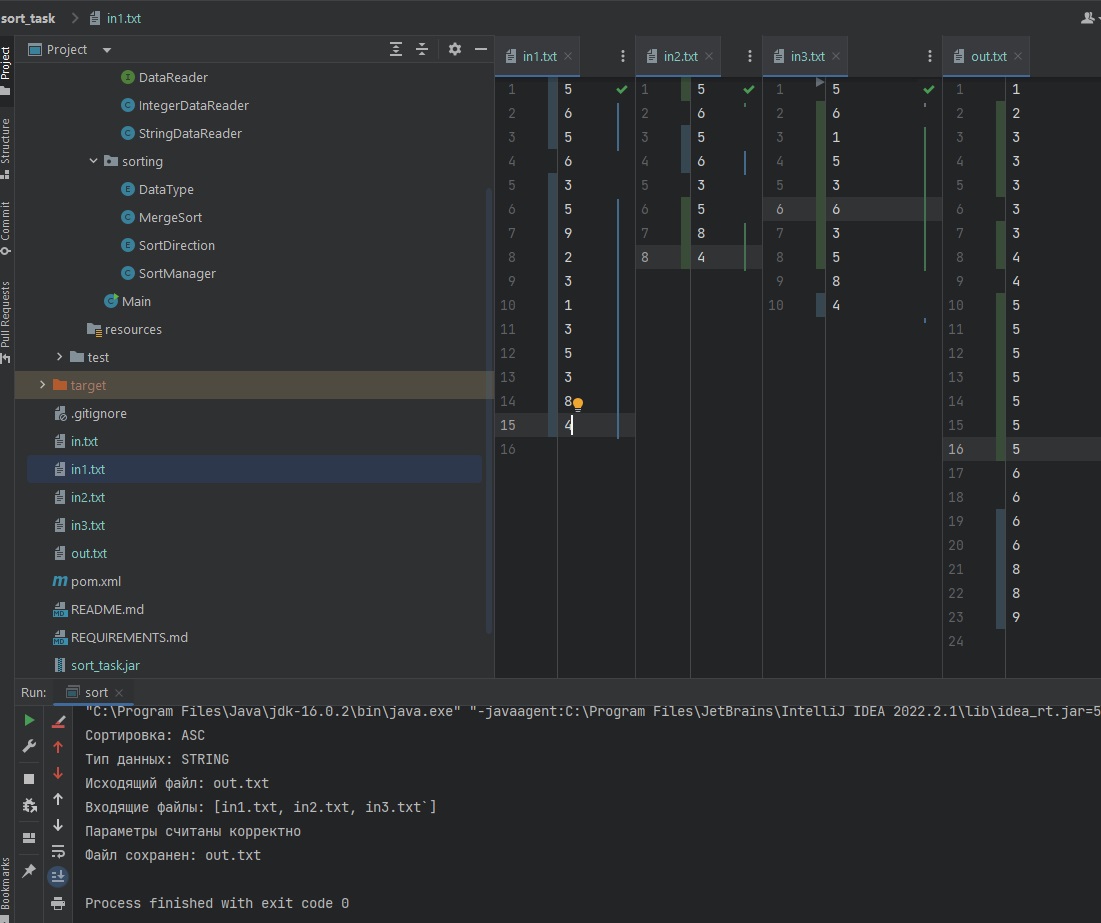The width and height of the screenshot is (1101, 923).
Task: Close the sort run tab
Action: tap(119, 693)
